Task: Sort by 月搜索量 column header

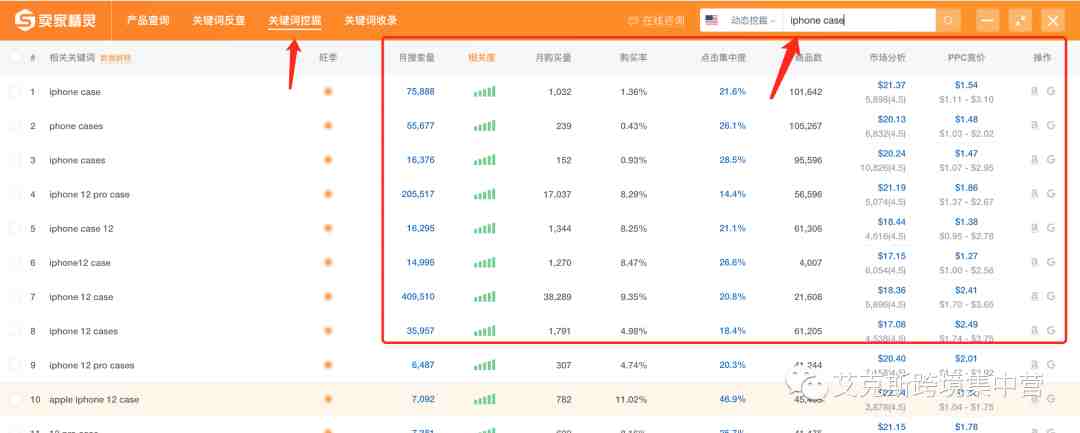Action: pos(417,58)
